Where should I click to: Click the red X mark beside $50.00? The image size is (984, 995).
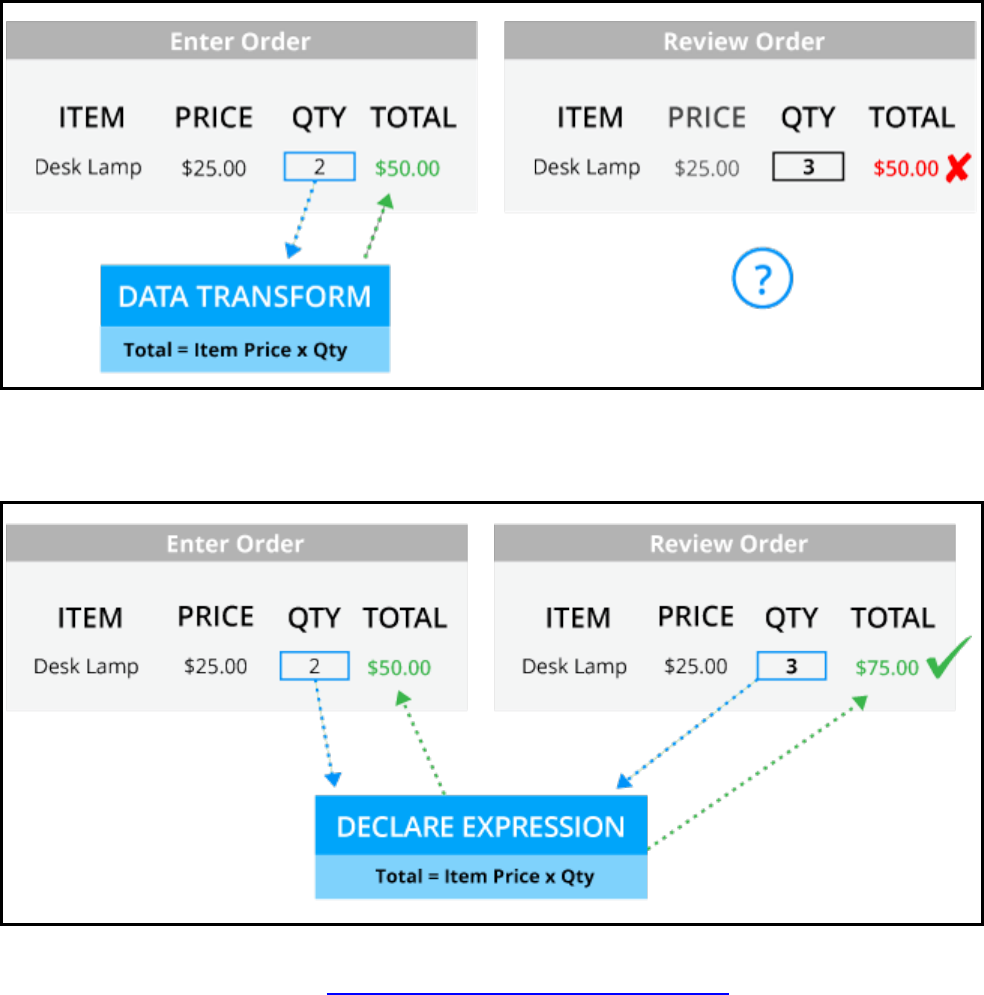coord(957,167)
